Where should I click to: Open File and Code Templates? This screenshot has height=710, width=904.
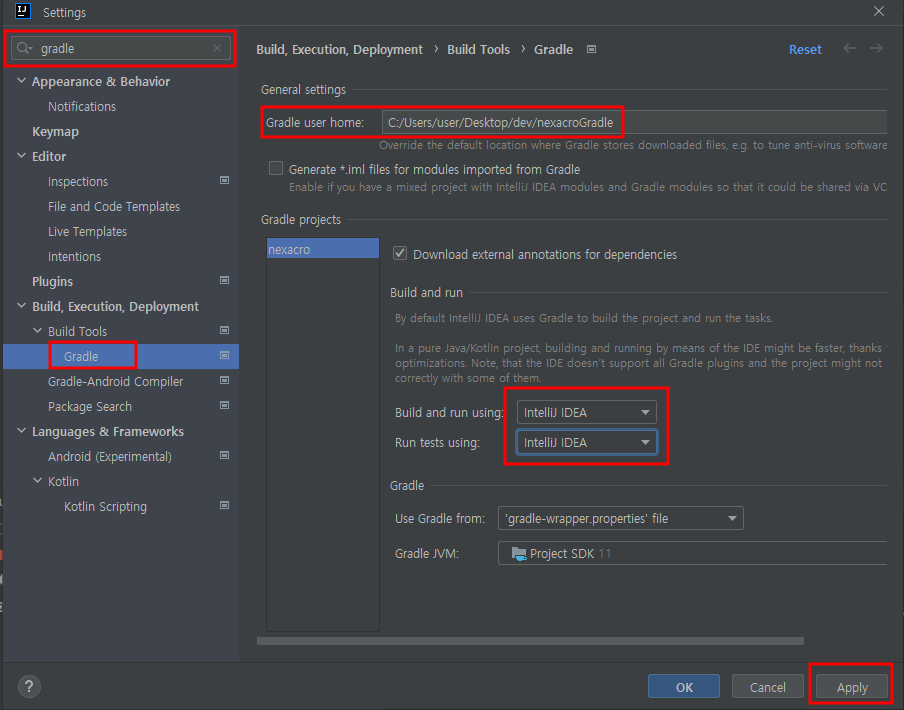point(114,206)
